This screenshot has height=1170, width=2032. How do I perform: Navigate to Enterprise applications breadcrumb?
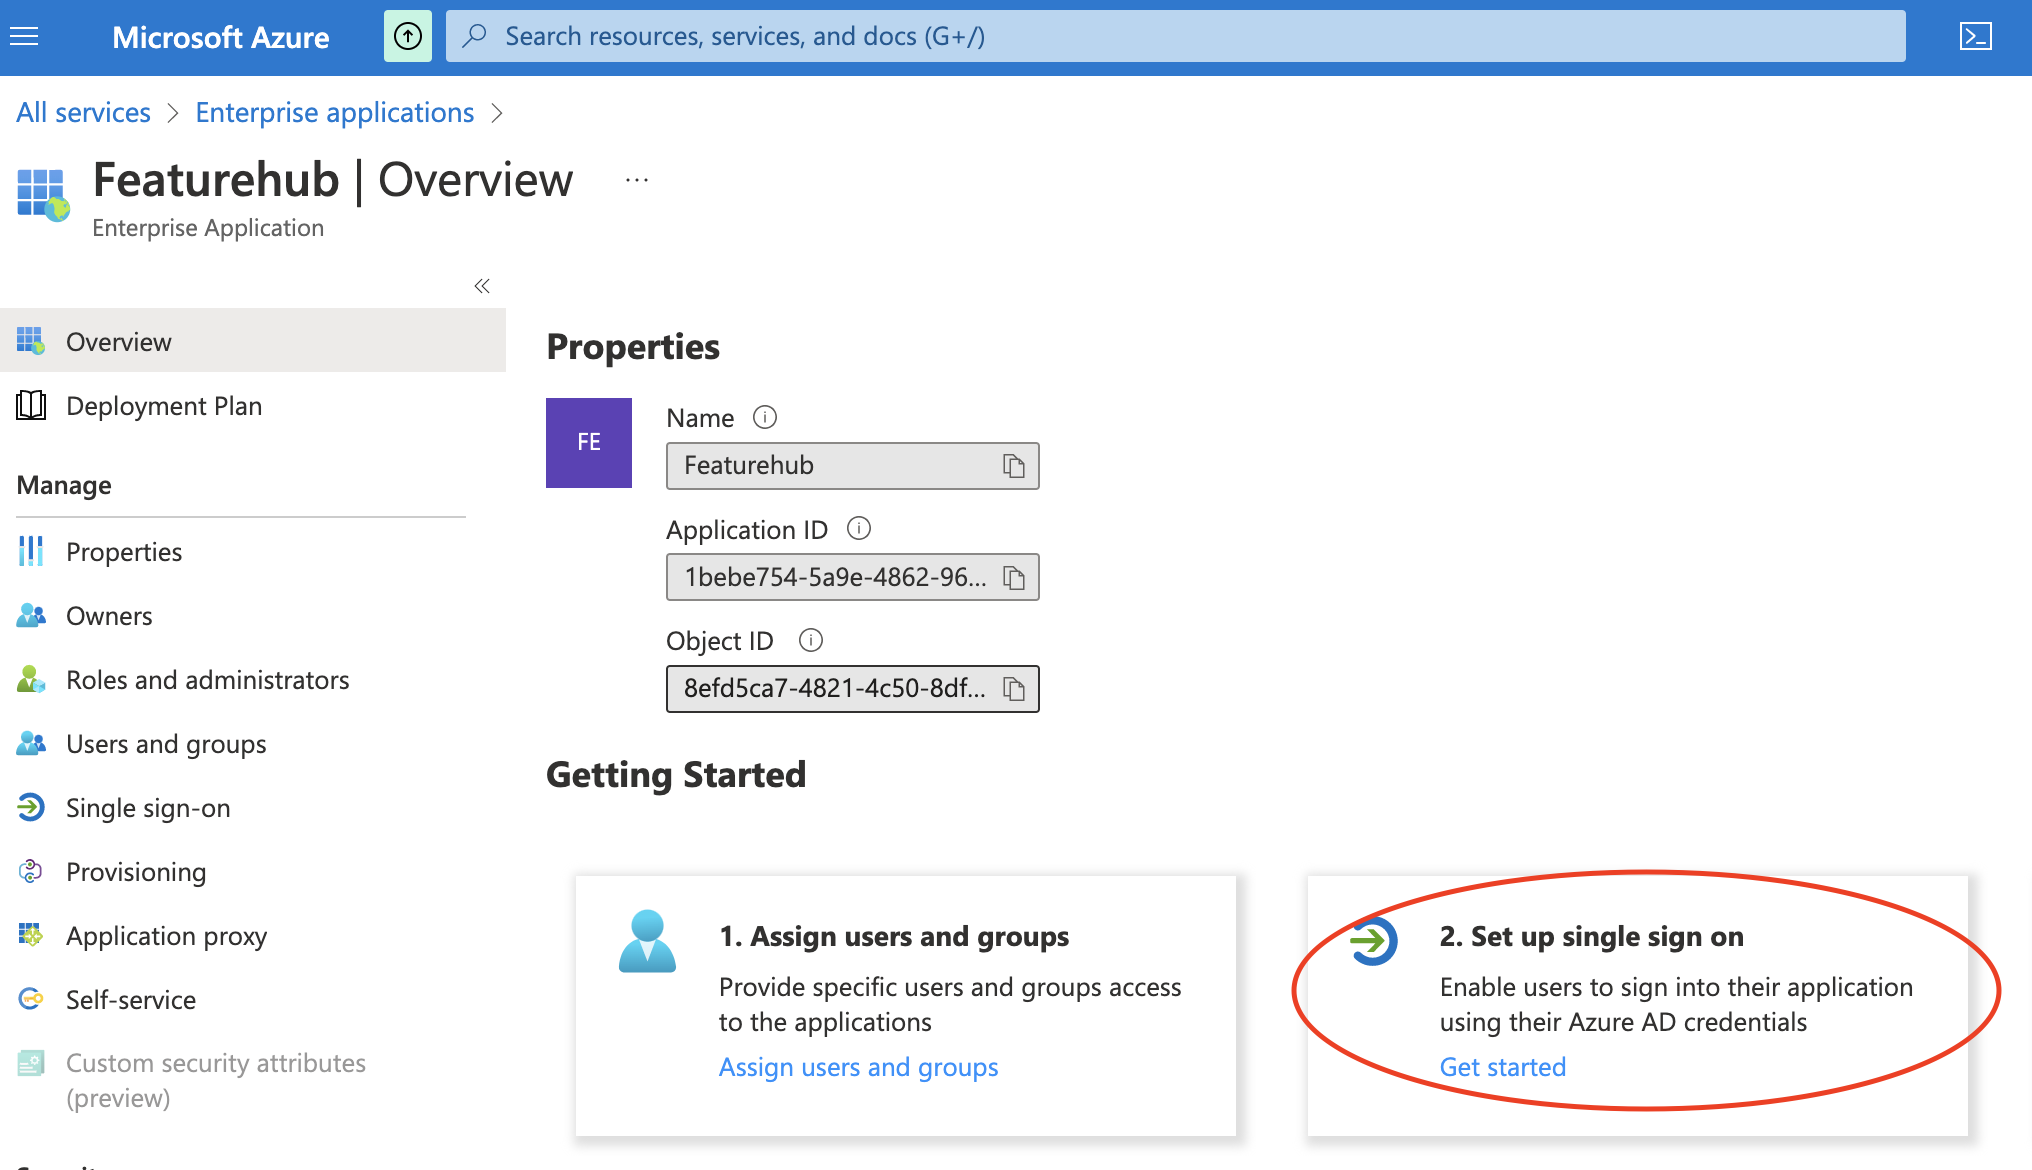(334, 112)
